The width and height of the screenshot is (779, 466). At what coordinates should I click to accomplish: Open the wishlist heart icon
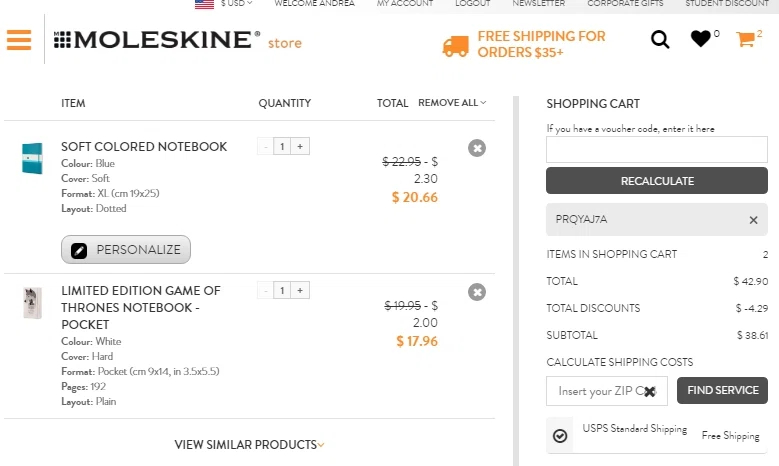pyautogui.click(x=701, y=39)
